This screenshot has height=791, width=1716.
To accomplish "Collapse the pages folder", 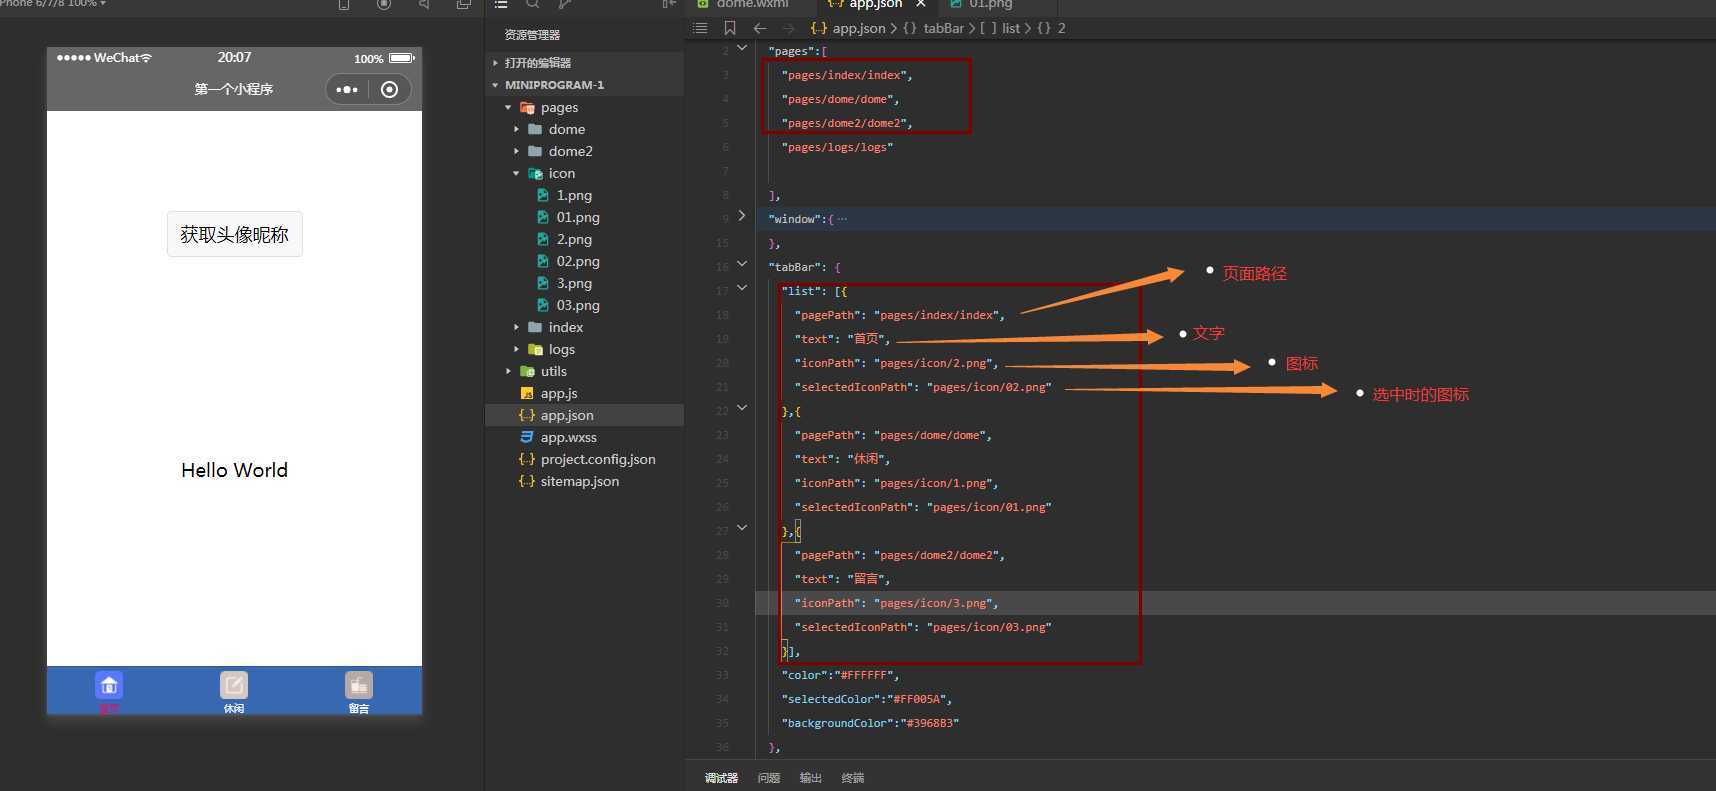I will [584, 107].
